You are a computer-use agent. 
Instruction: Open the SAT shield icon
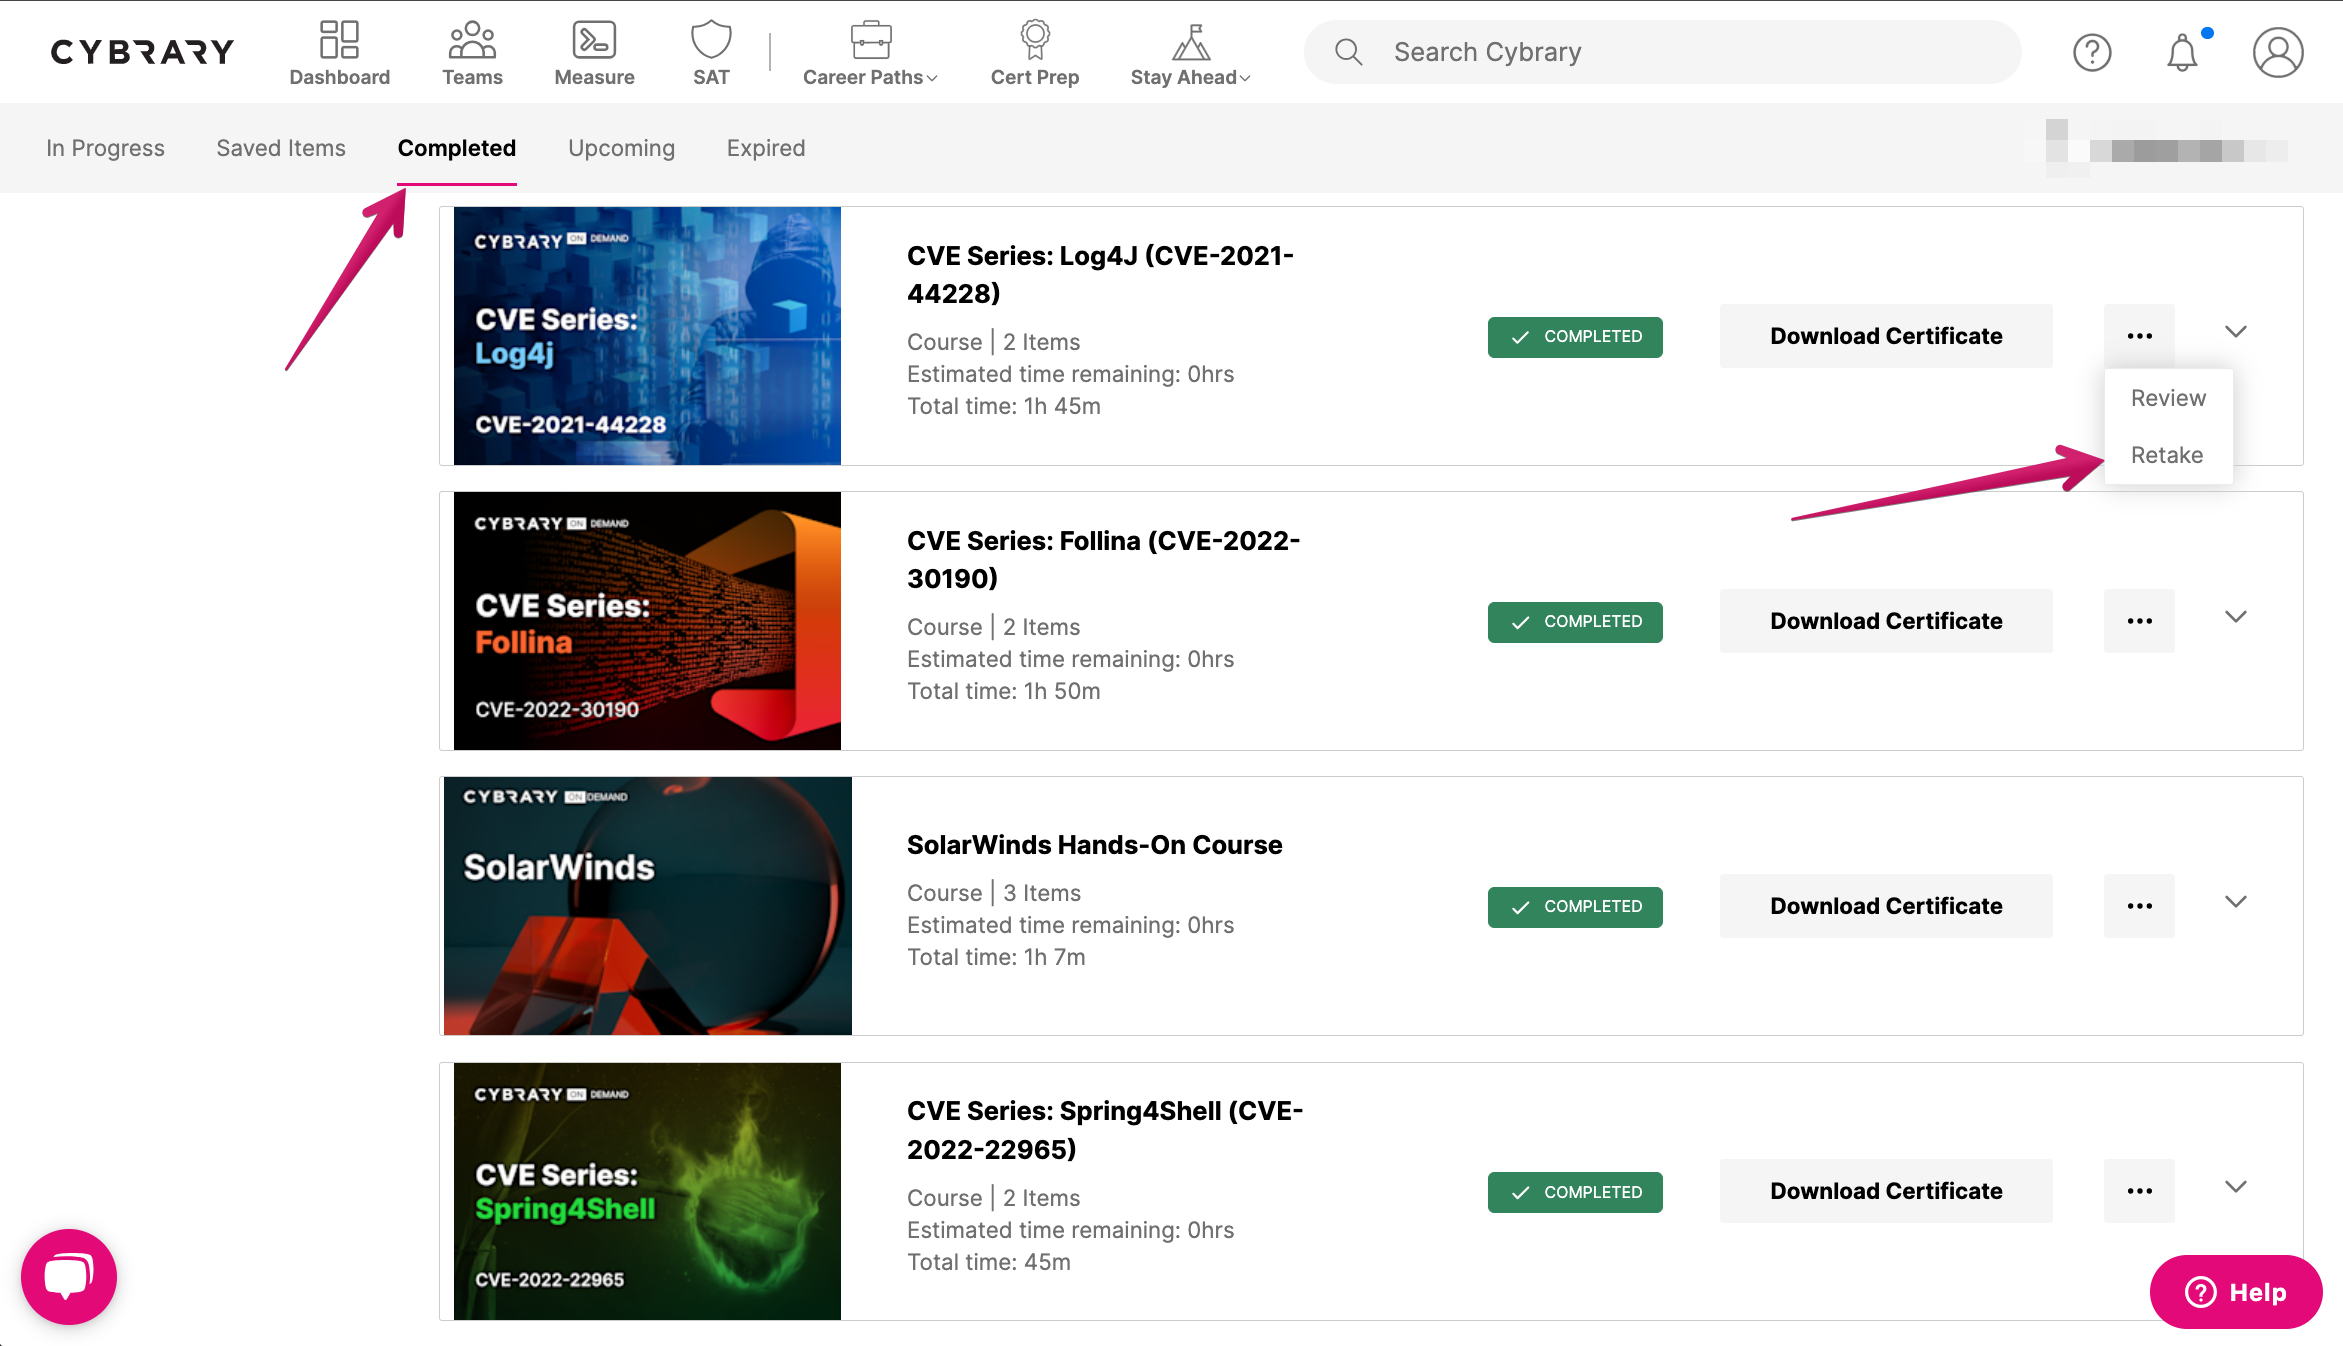(x=711, y=41)
